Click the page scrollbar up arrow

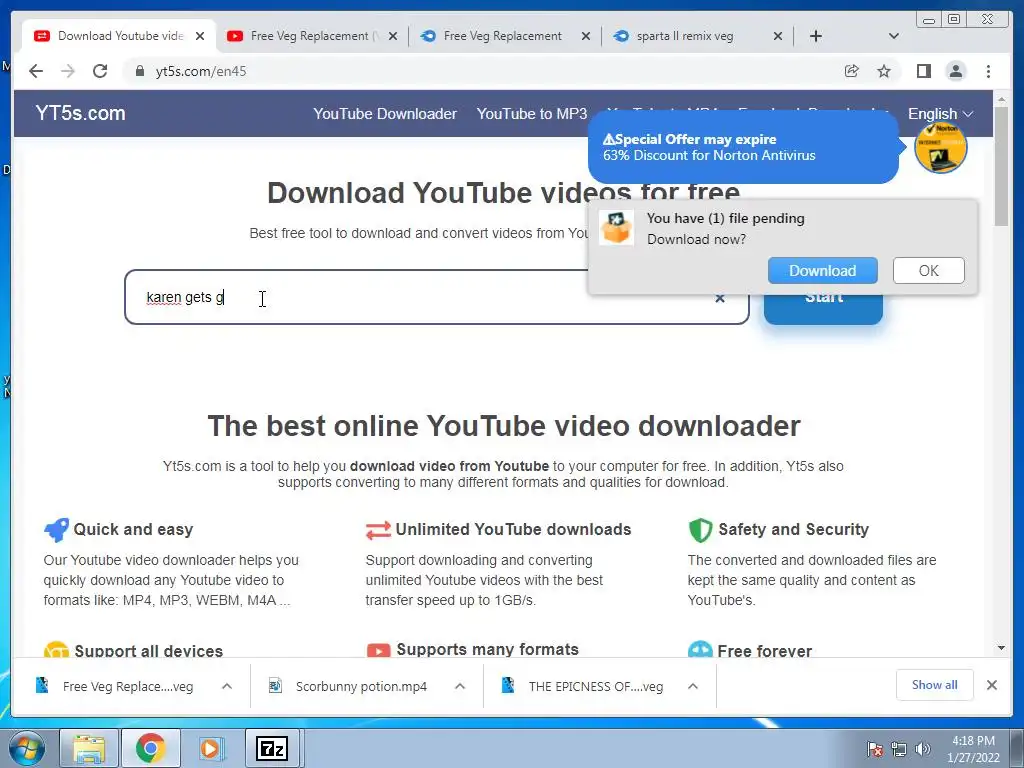point(1001,99)
